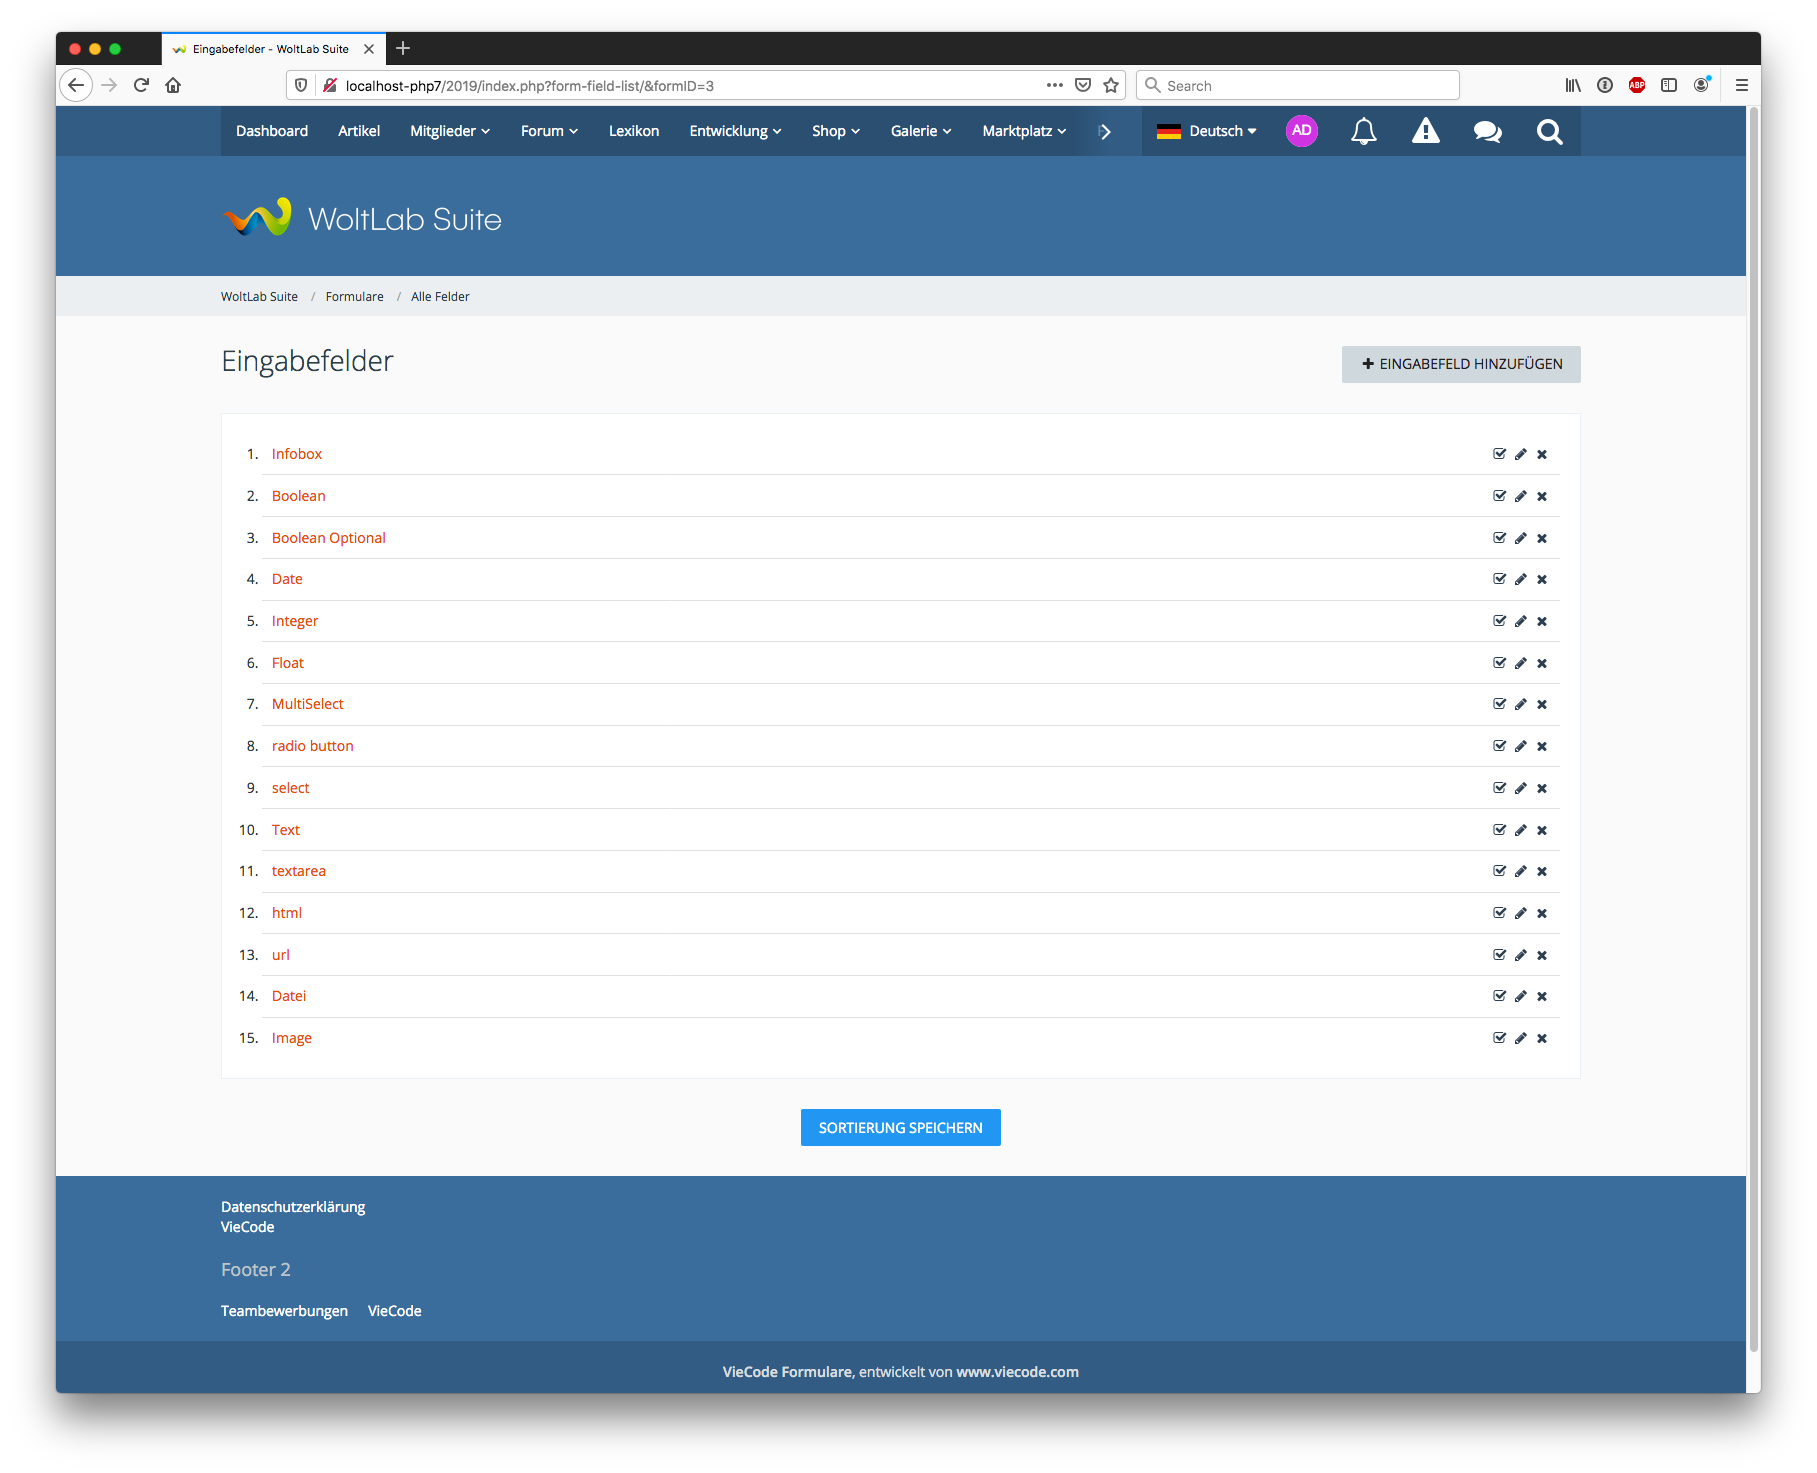Disable the textarea field via checkbox icon
This screenshot has width=1817, height=1473.
(1499, 871)
